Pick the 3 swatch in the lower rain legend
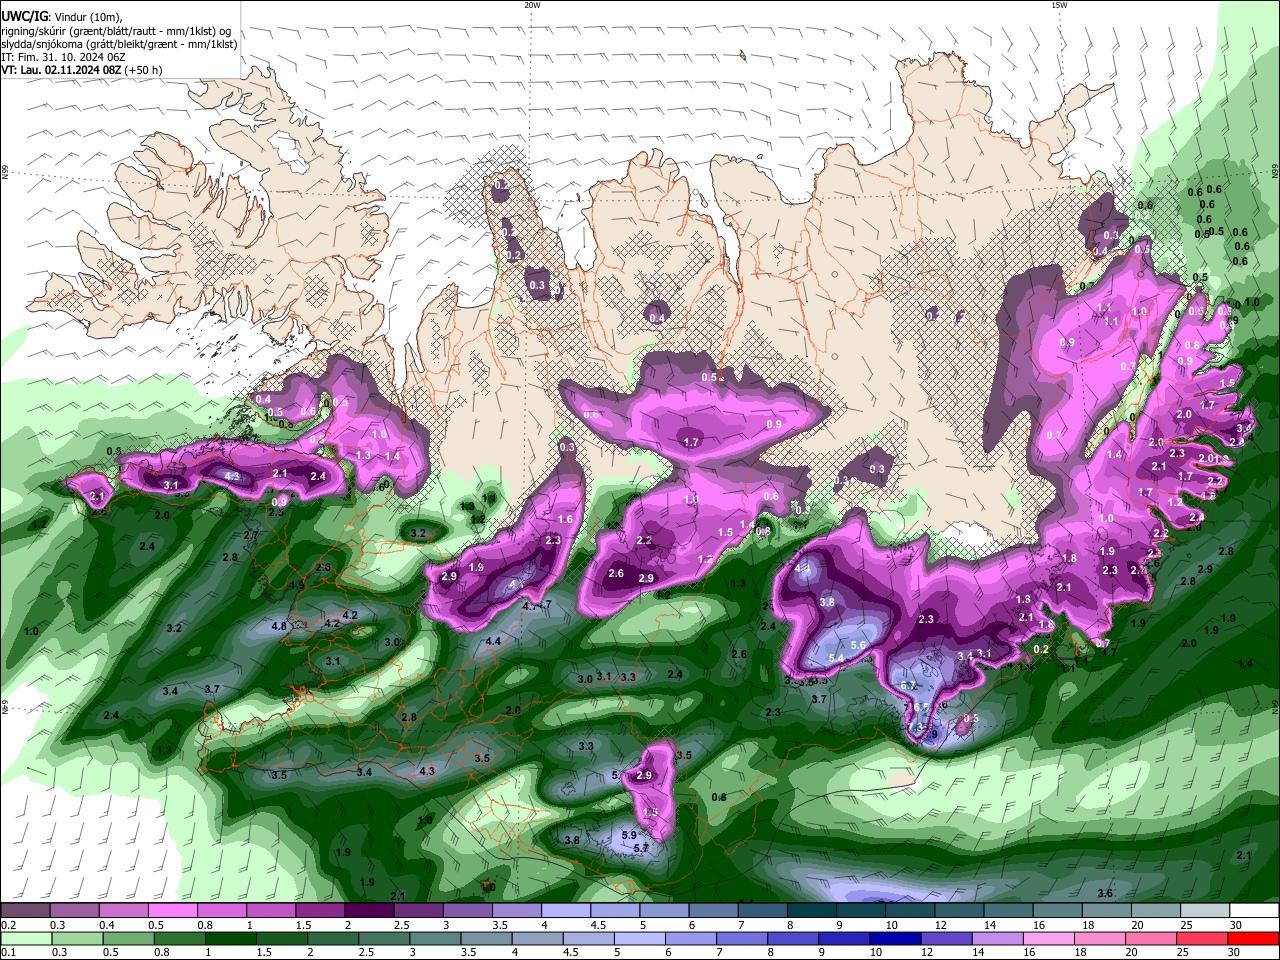Viewport: 1280px width, 960px height. click(x=435, y=939)
